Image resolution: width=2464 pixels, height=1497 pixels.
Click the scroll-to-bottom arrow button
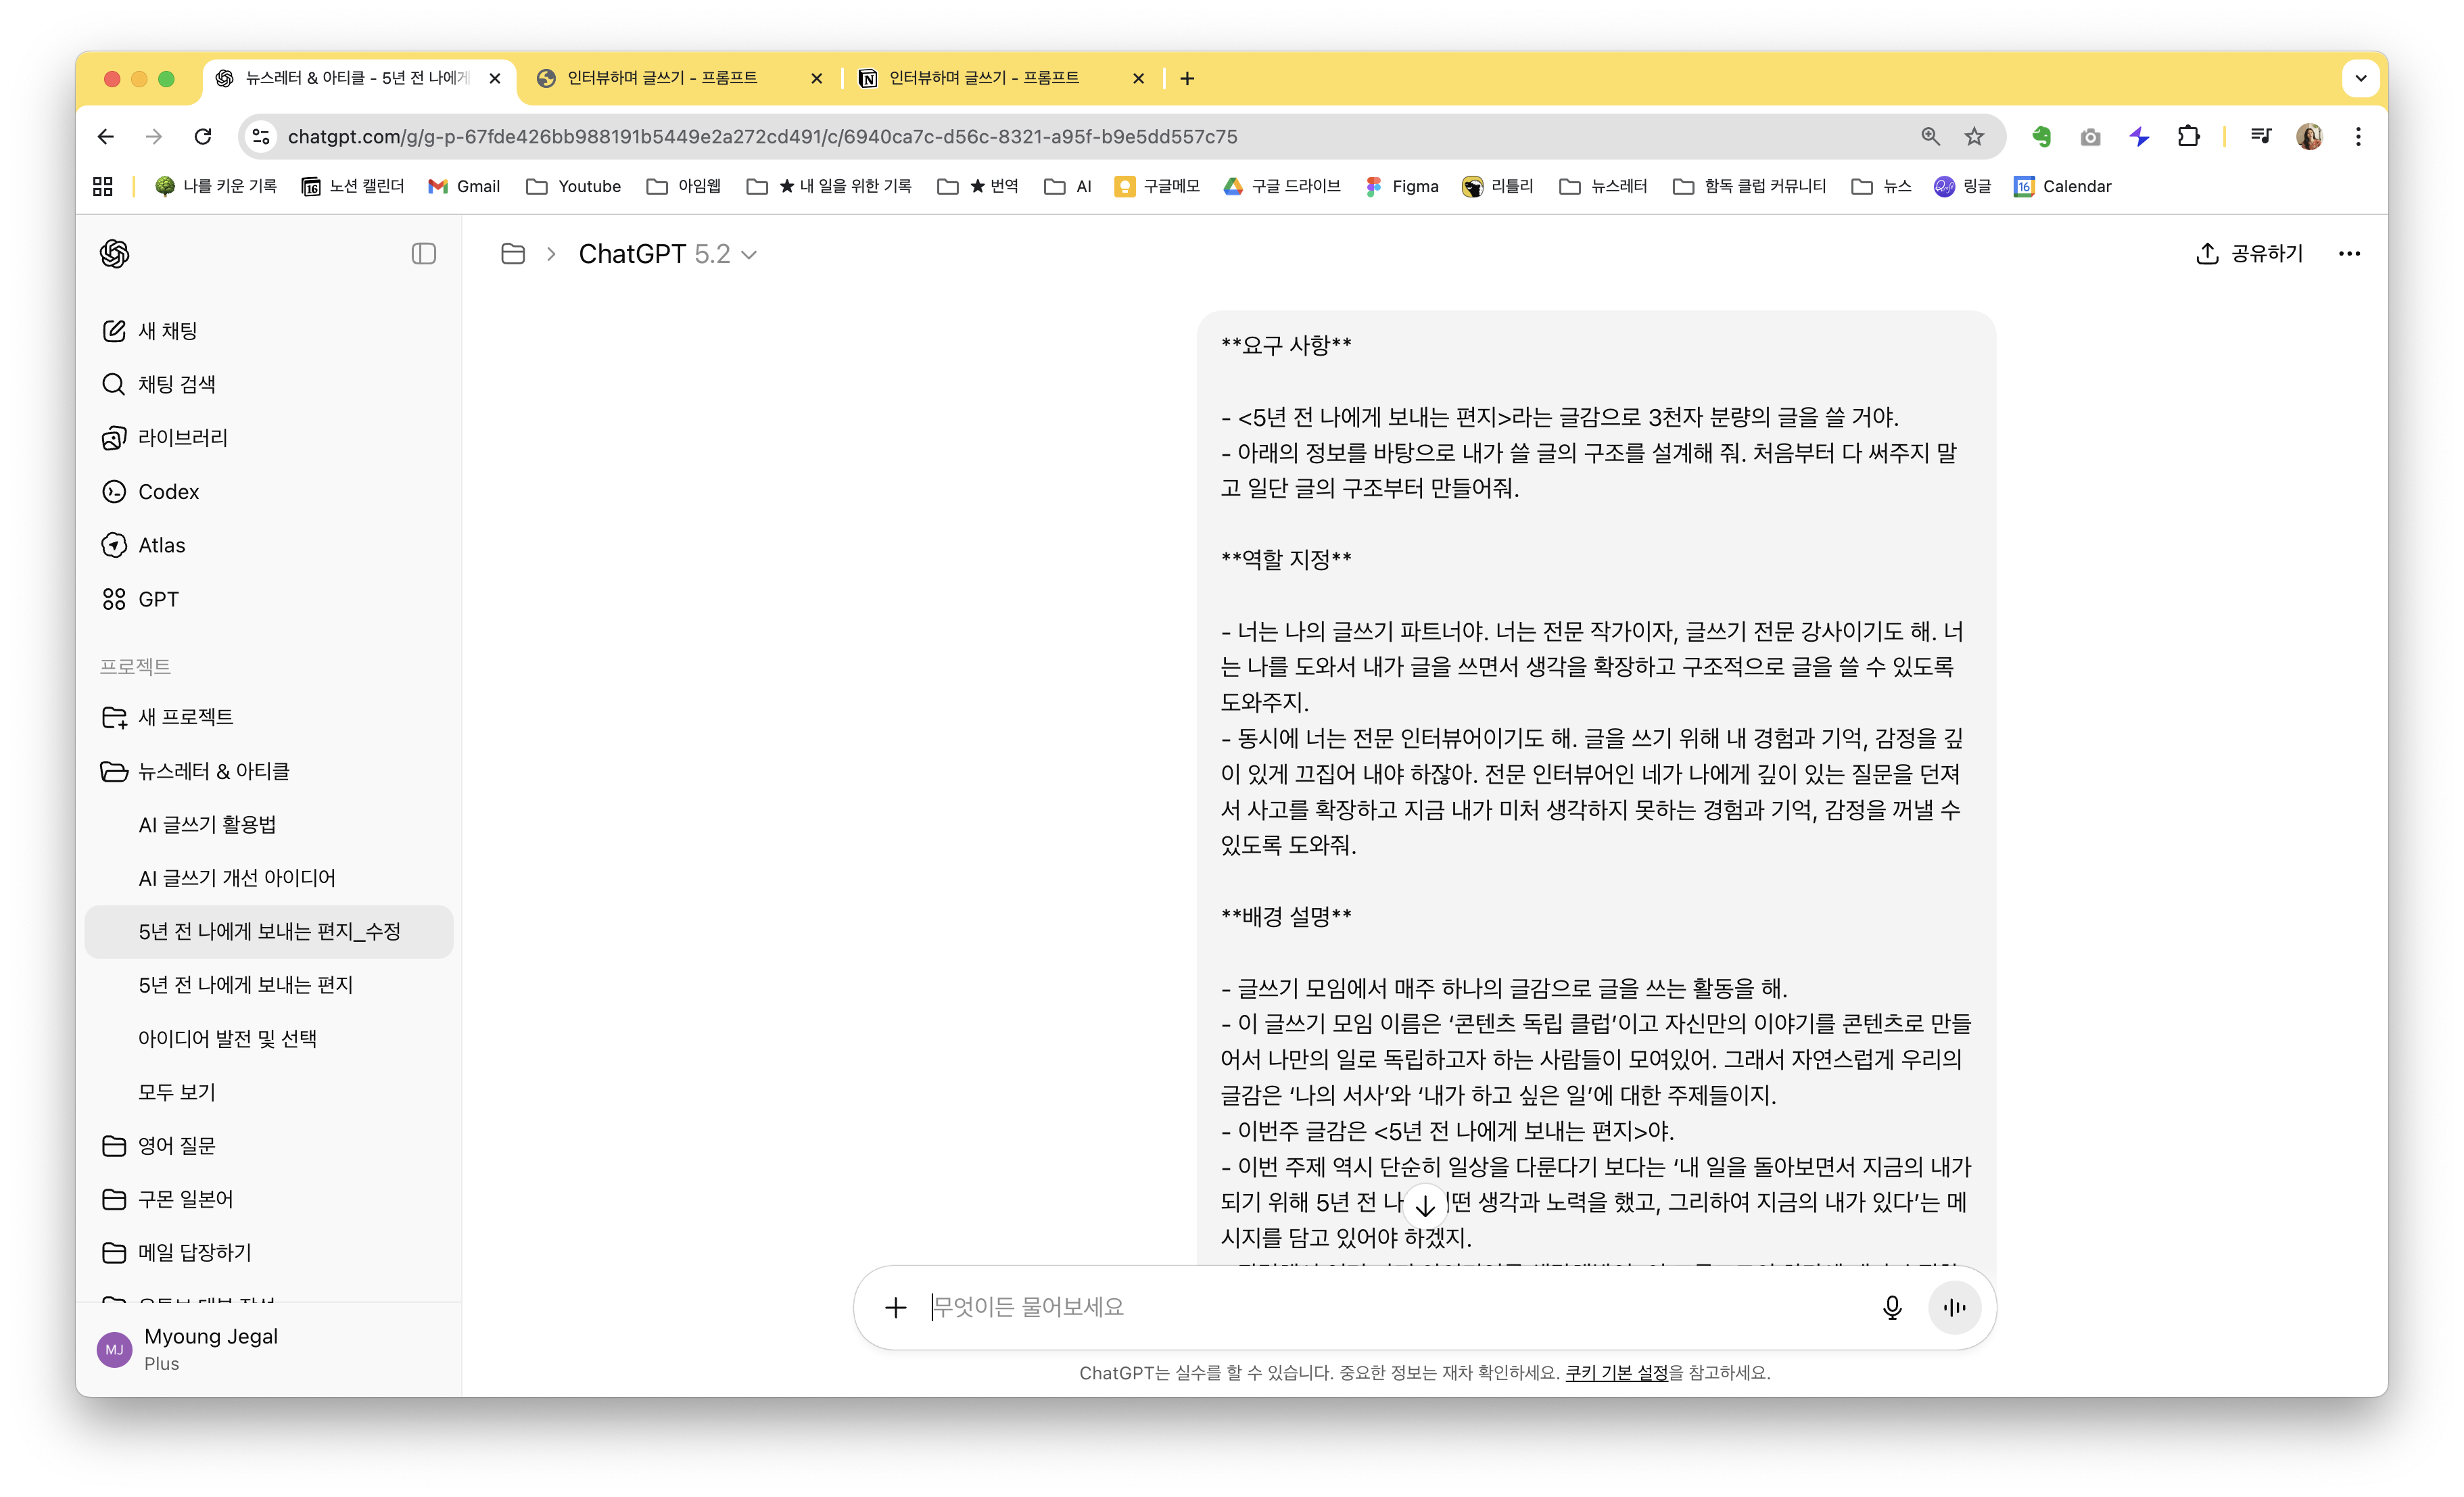1425,1205
